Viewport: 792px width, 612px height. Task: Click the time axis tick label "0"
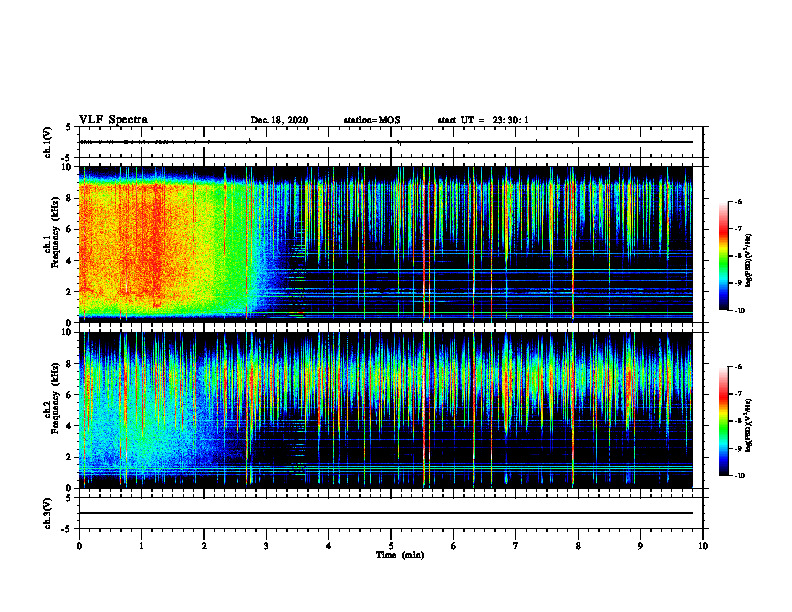tap(79, 546)
